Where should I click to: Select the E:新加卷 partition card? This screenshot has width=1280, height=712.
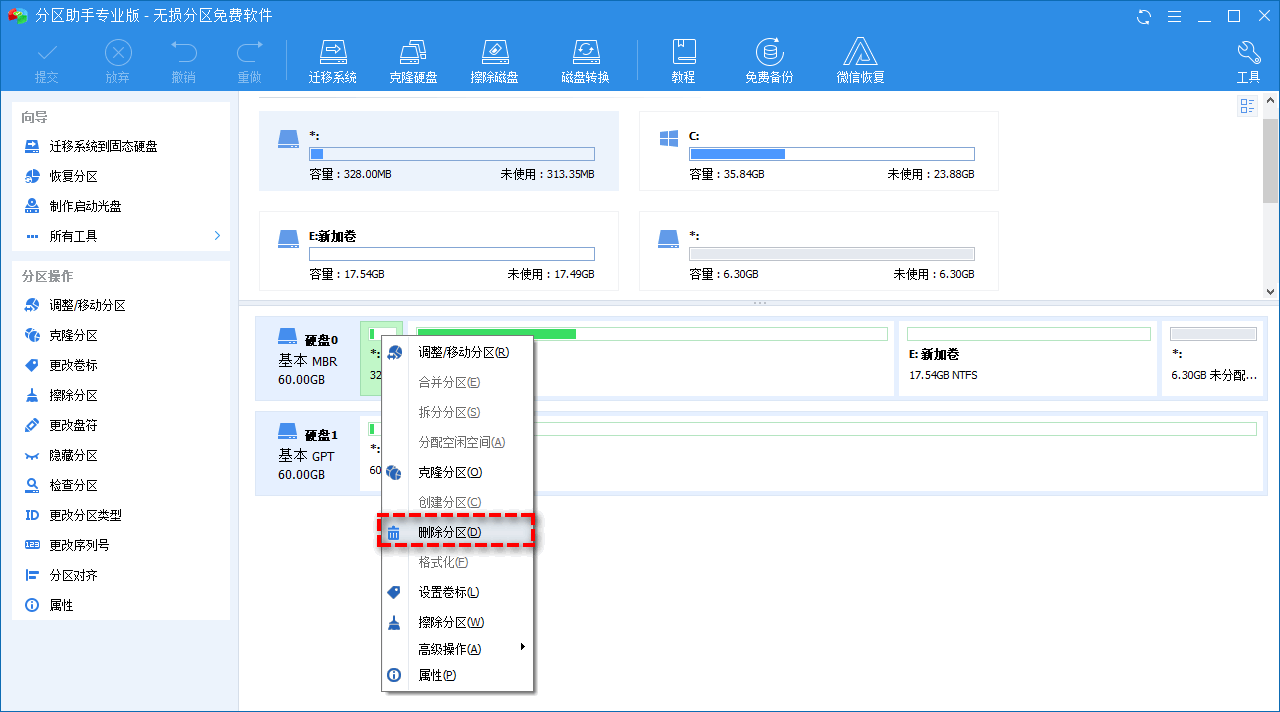(x=438, y=251)
